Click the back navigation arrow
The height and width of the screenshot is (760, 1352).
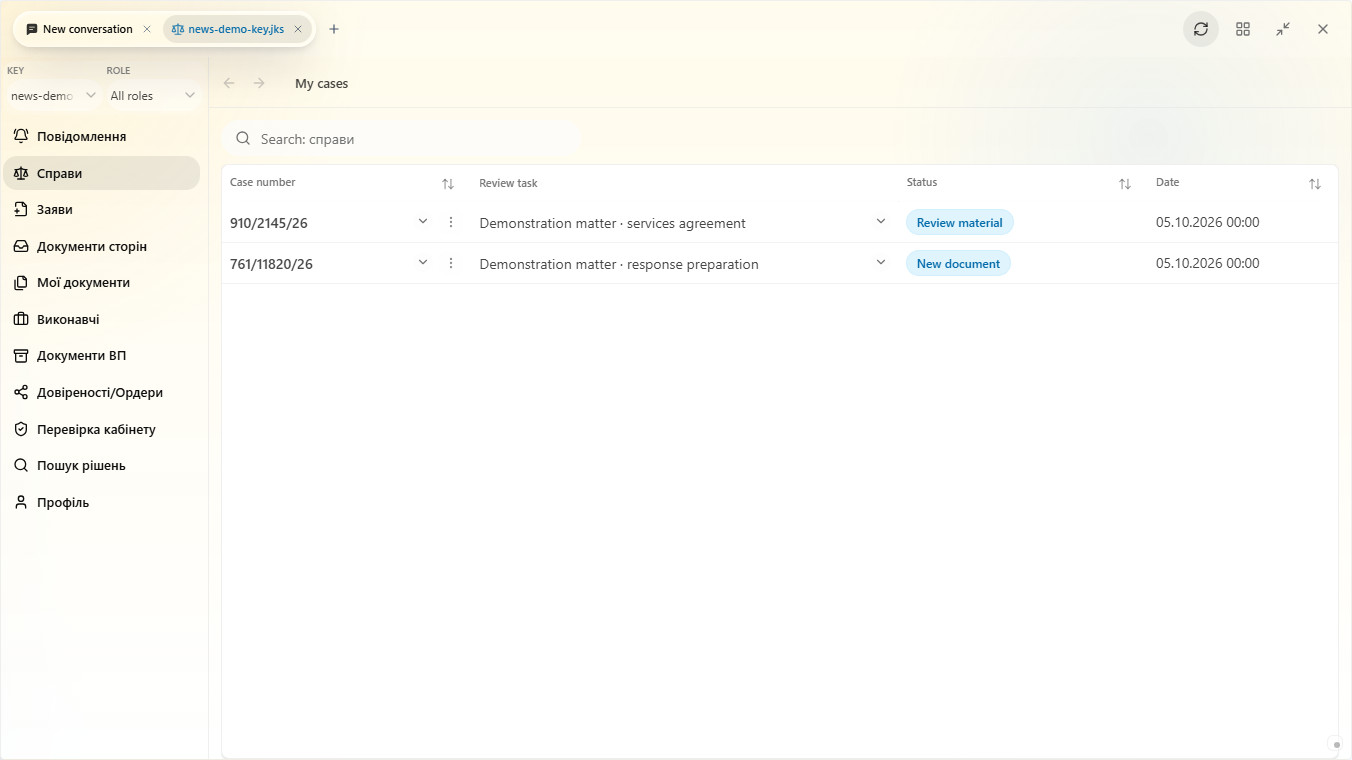click(229, 83)
